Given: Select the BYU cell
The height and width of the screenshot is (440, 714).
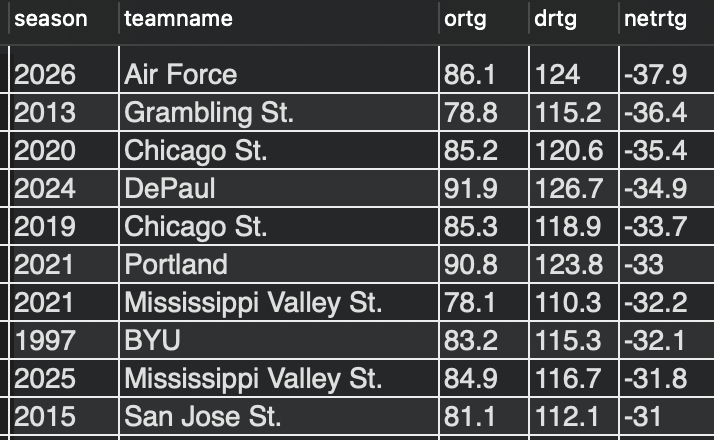Looking at the screenshot, I should 152,340.
